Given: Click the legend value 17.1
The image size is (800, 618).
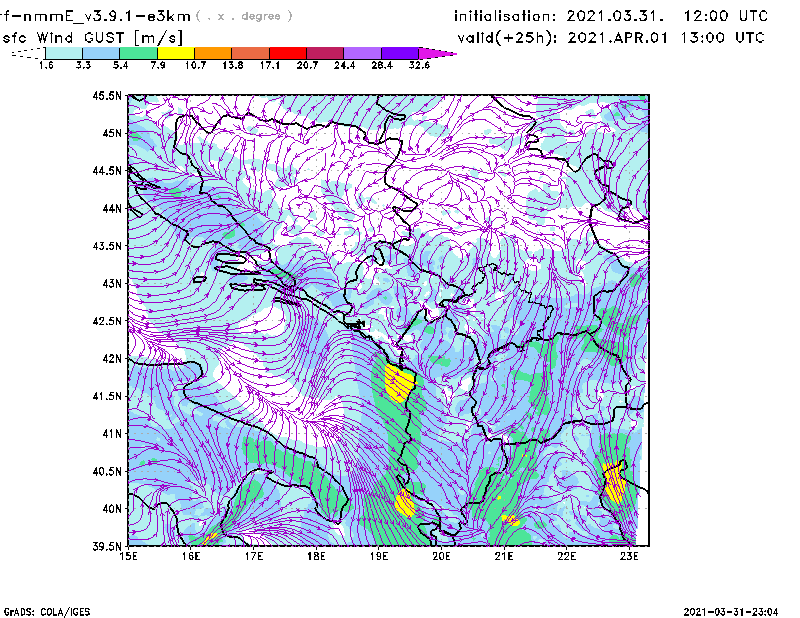Looking at the screenshot, I should click(269, 65).
